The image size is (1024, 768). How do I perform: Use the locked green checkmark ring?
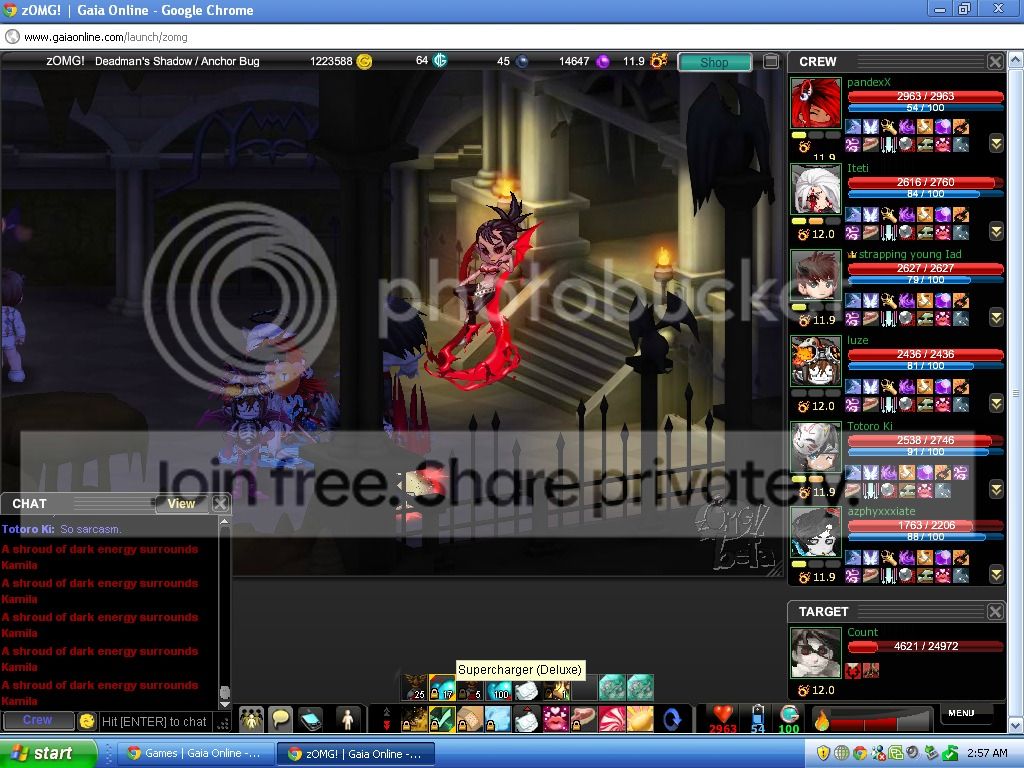coord(442,719)
